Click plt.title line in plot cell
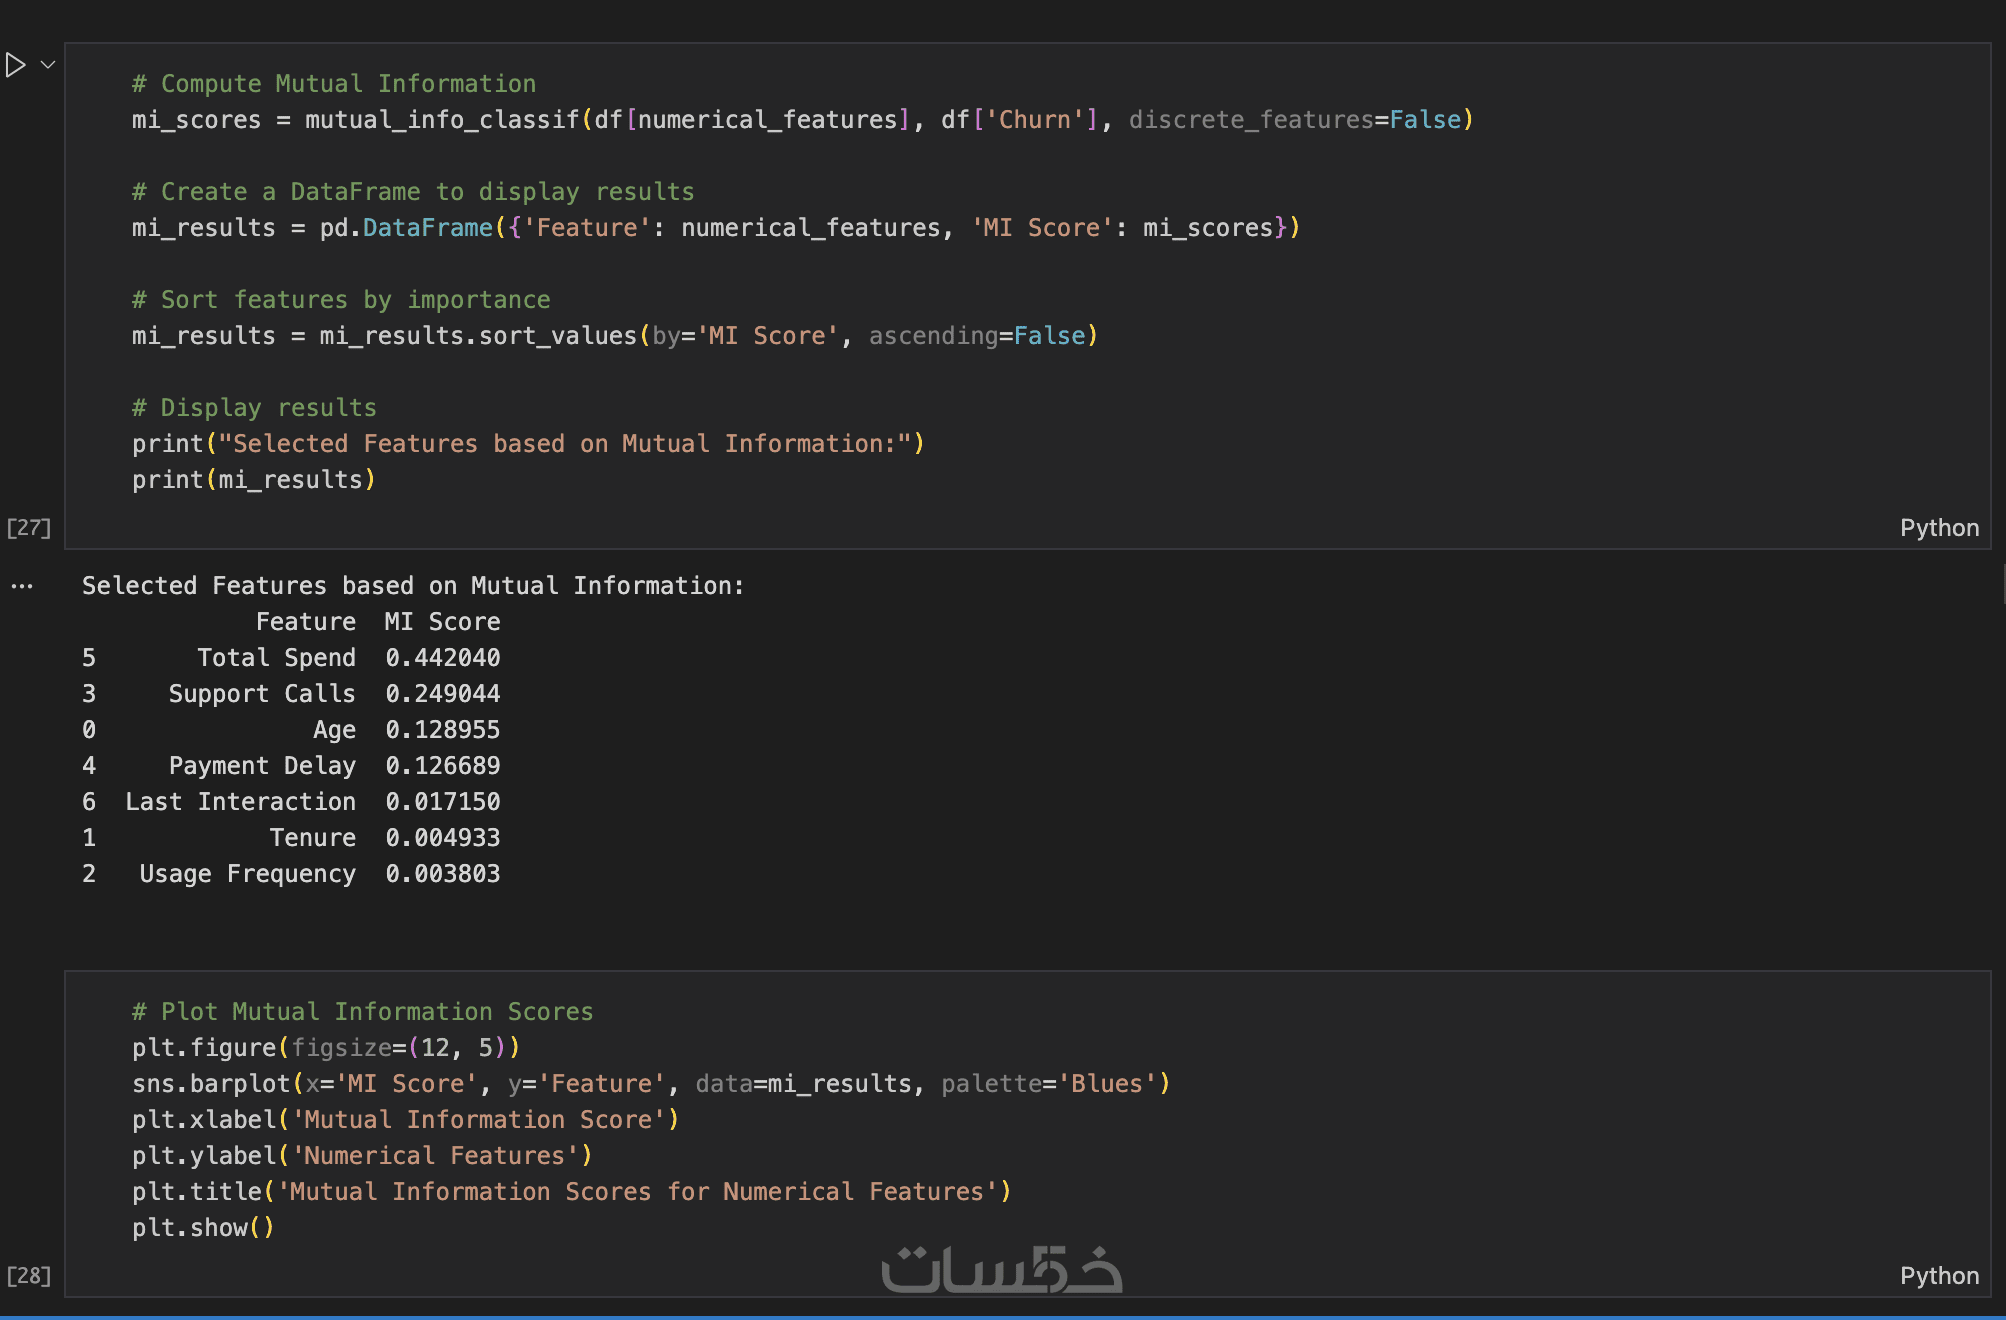The image size is (2006, 1320). [570, 1192]
